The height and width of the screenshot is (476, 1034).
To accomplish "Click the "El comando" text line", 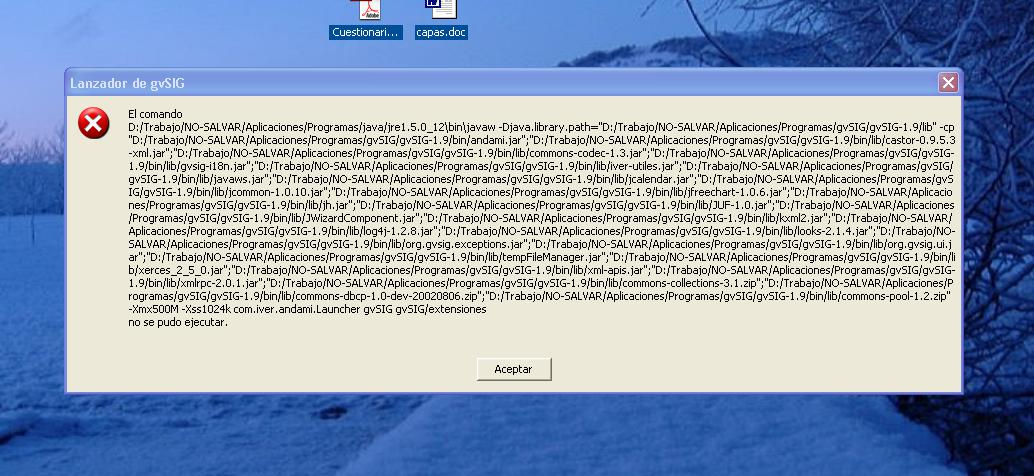I will click(x=155, y=115).
